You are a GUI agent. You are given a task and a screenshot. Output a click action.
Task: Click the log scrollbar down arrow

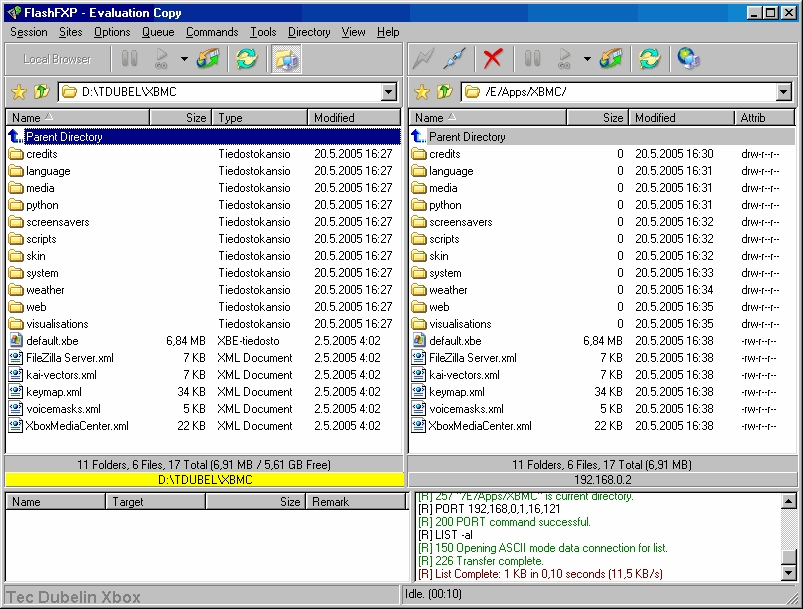pyautogui.click(x=789, y=573)
